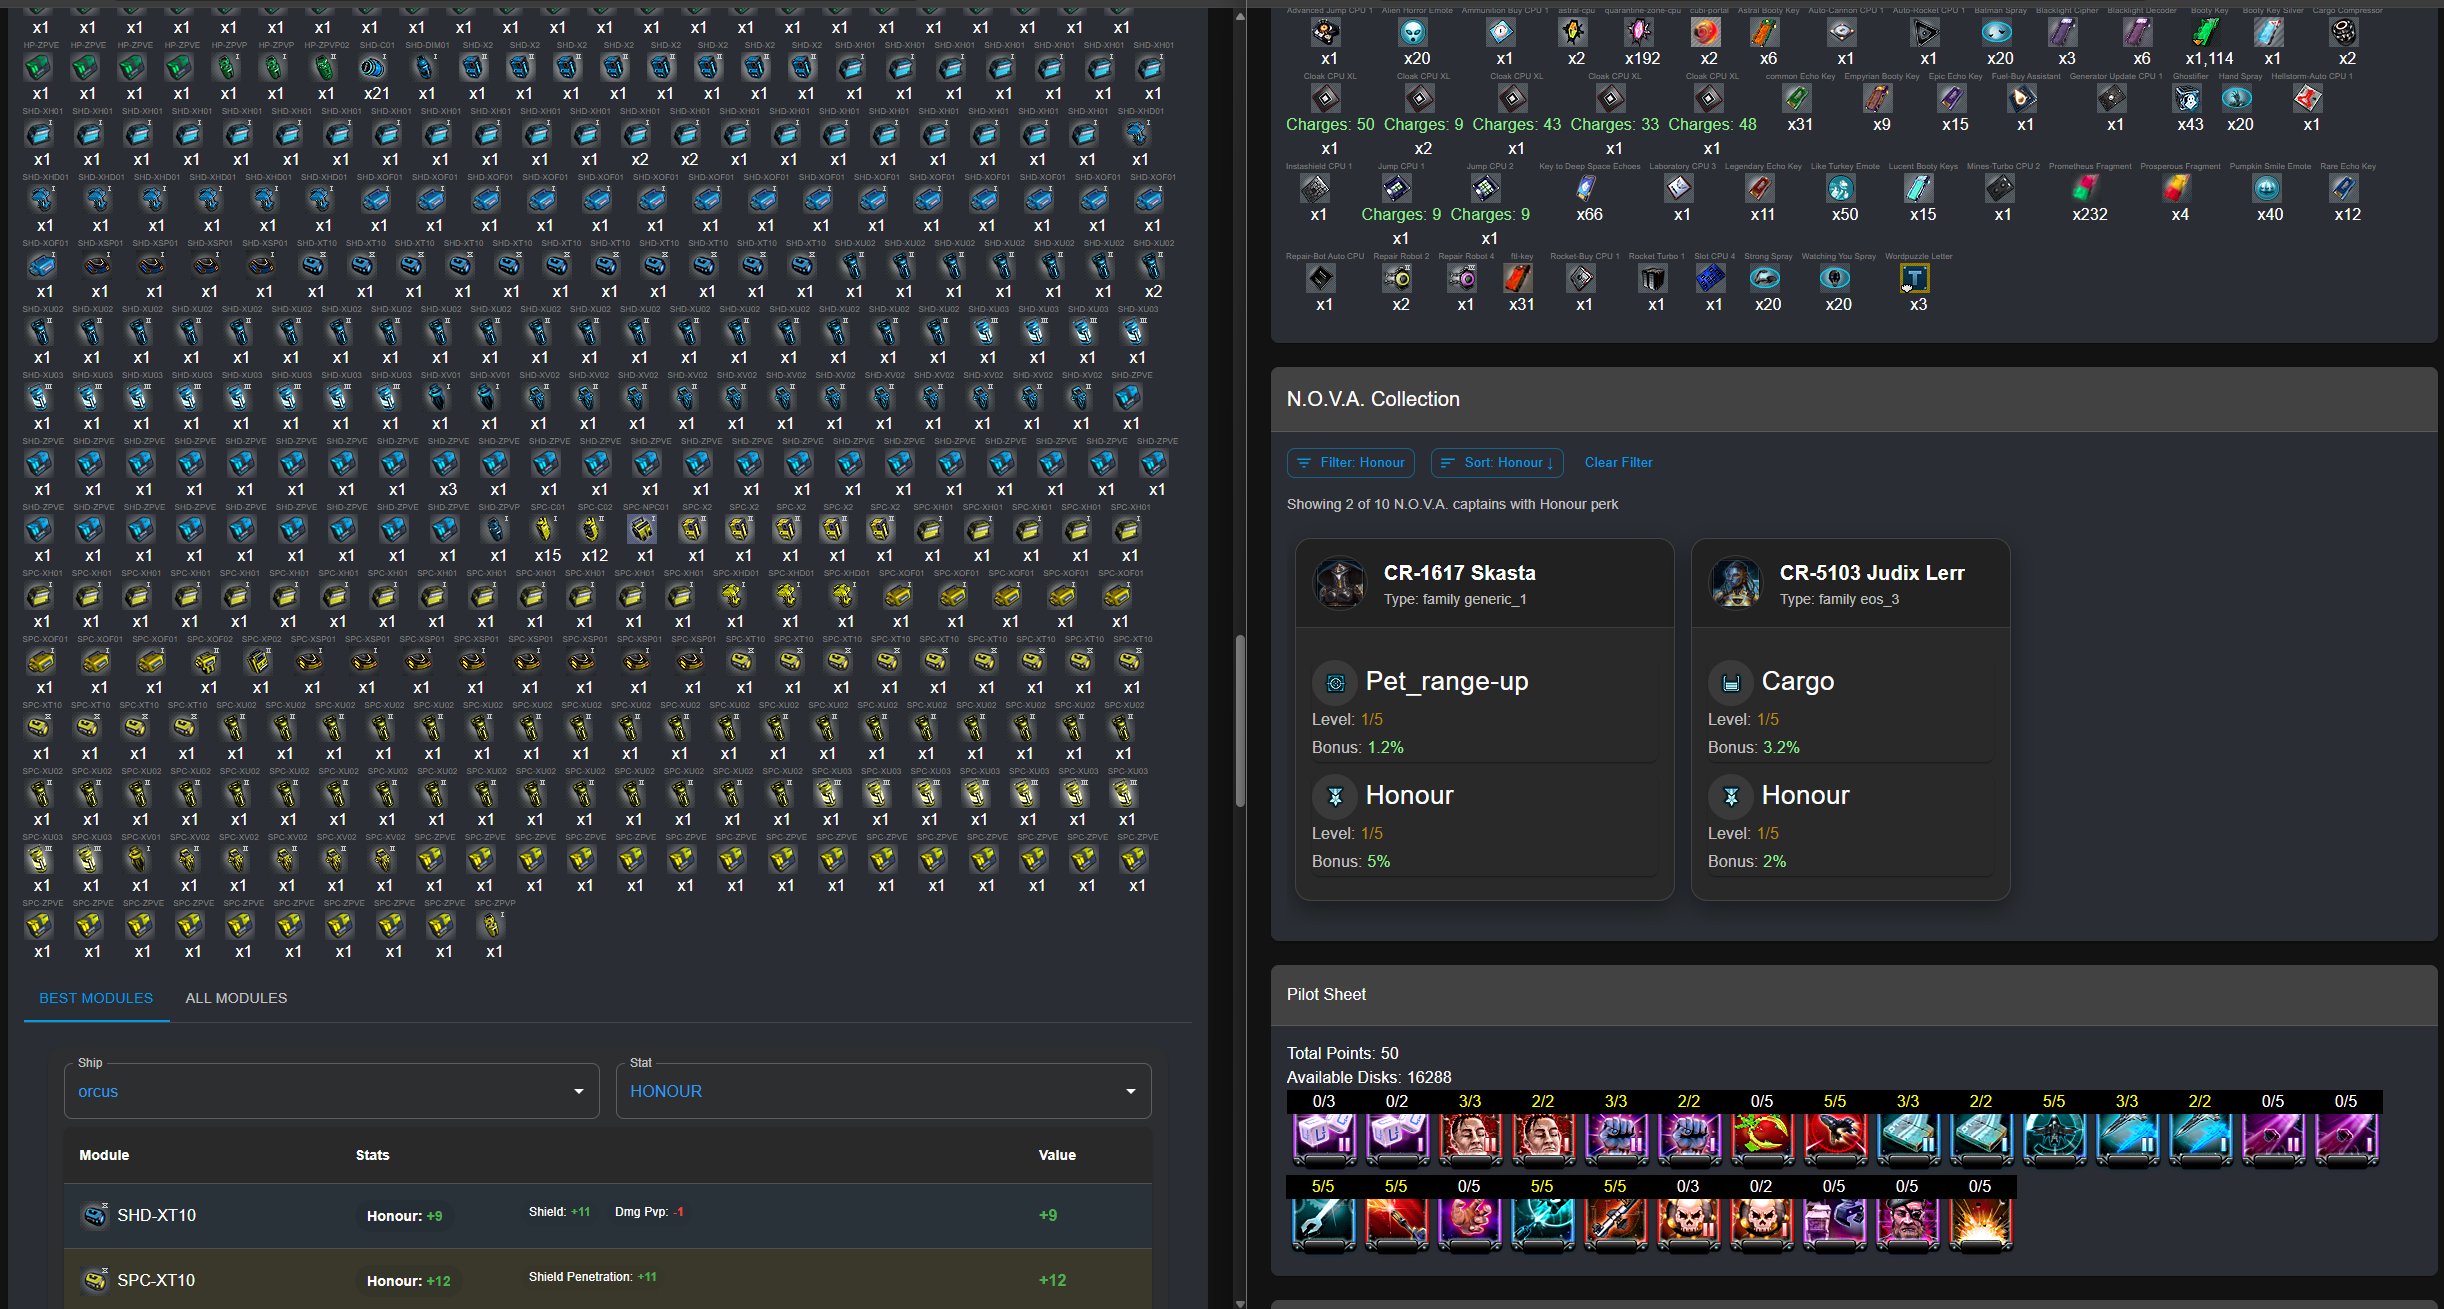Click the 'Available Disks: 16288' text
Screen dimensions: 2444x1309
click(x=1369, y=1077)
